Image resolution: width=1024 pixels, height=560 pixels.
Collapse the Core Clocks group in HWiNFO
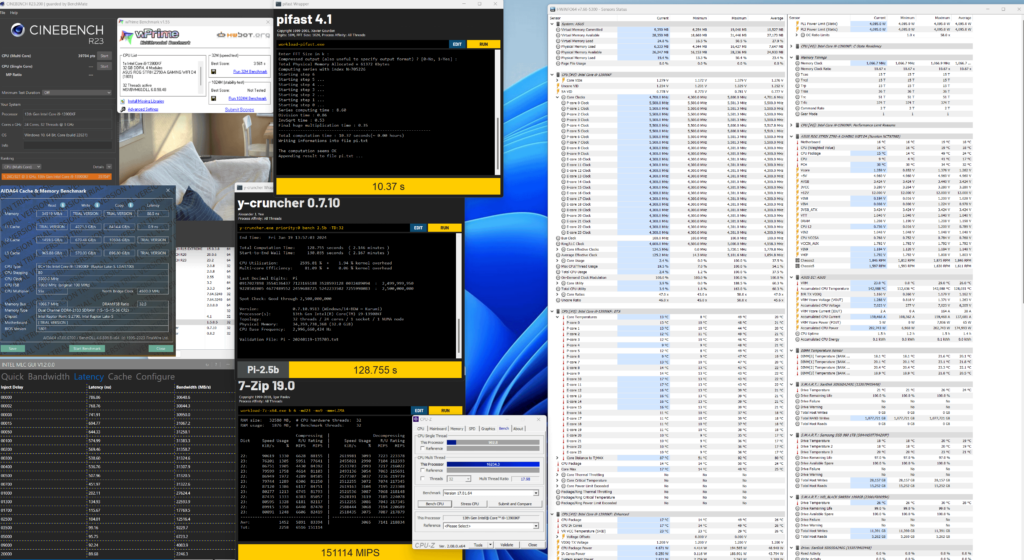coord(558,97)
